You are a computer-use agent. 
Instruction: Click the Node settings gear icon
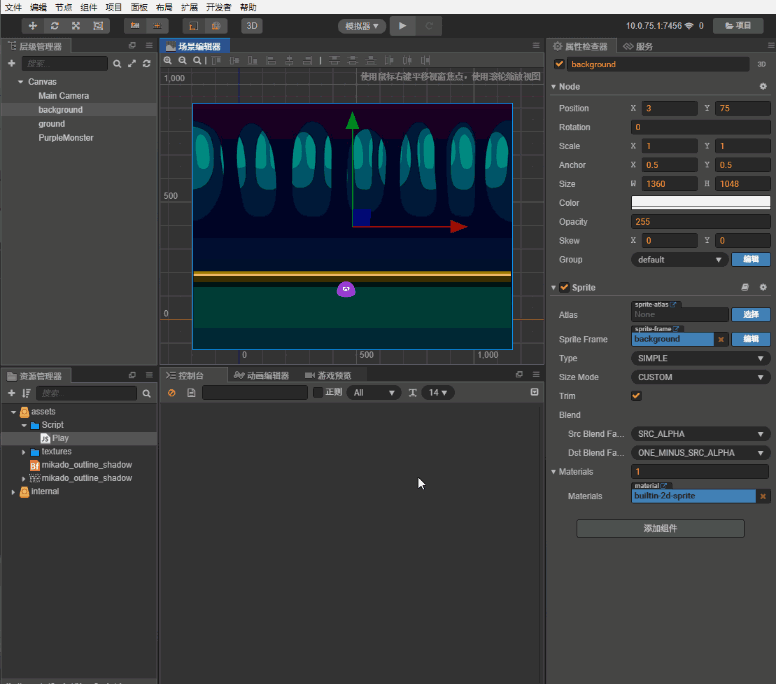coord(763,87)
